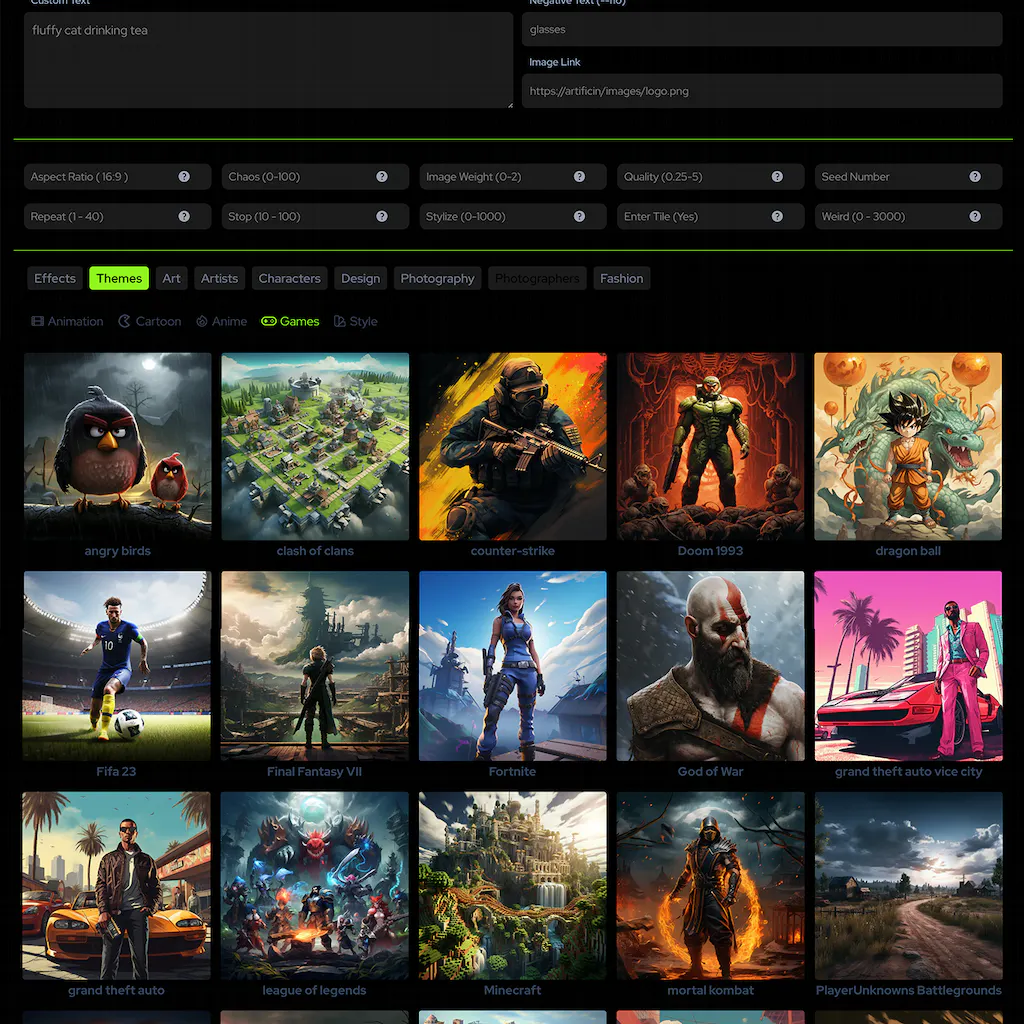Click the question mark next to Chaos

[382, 177]
